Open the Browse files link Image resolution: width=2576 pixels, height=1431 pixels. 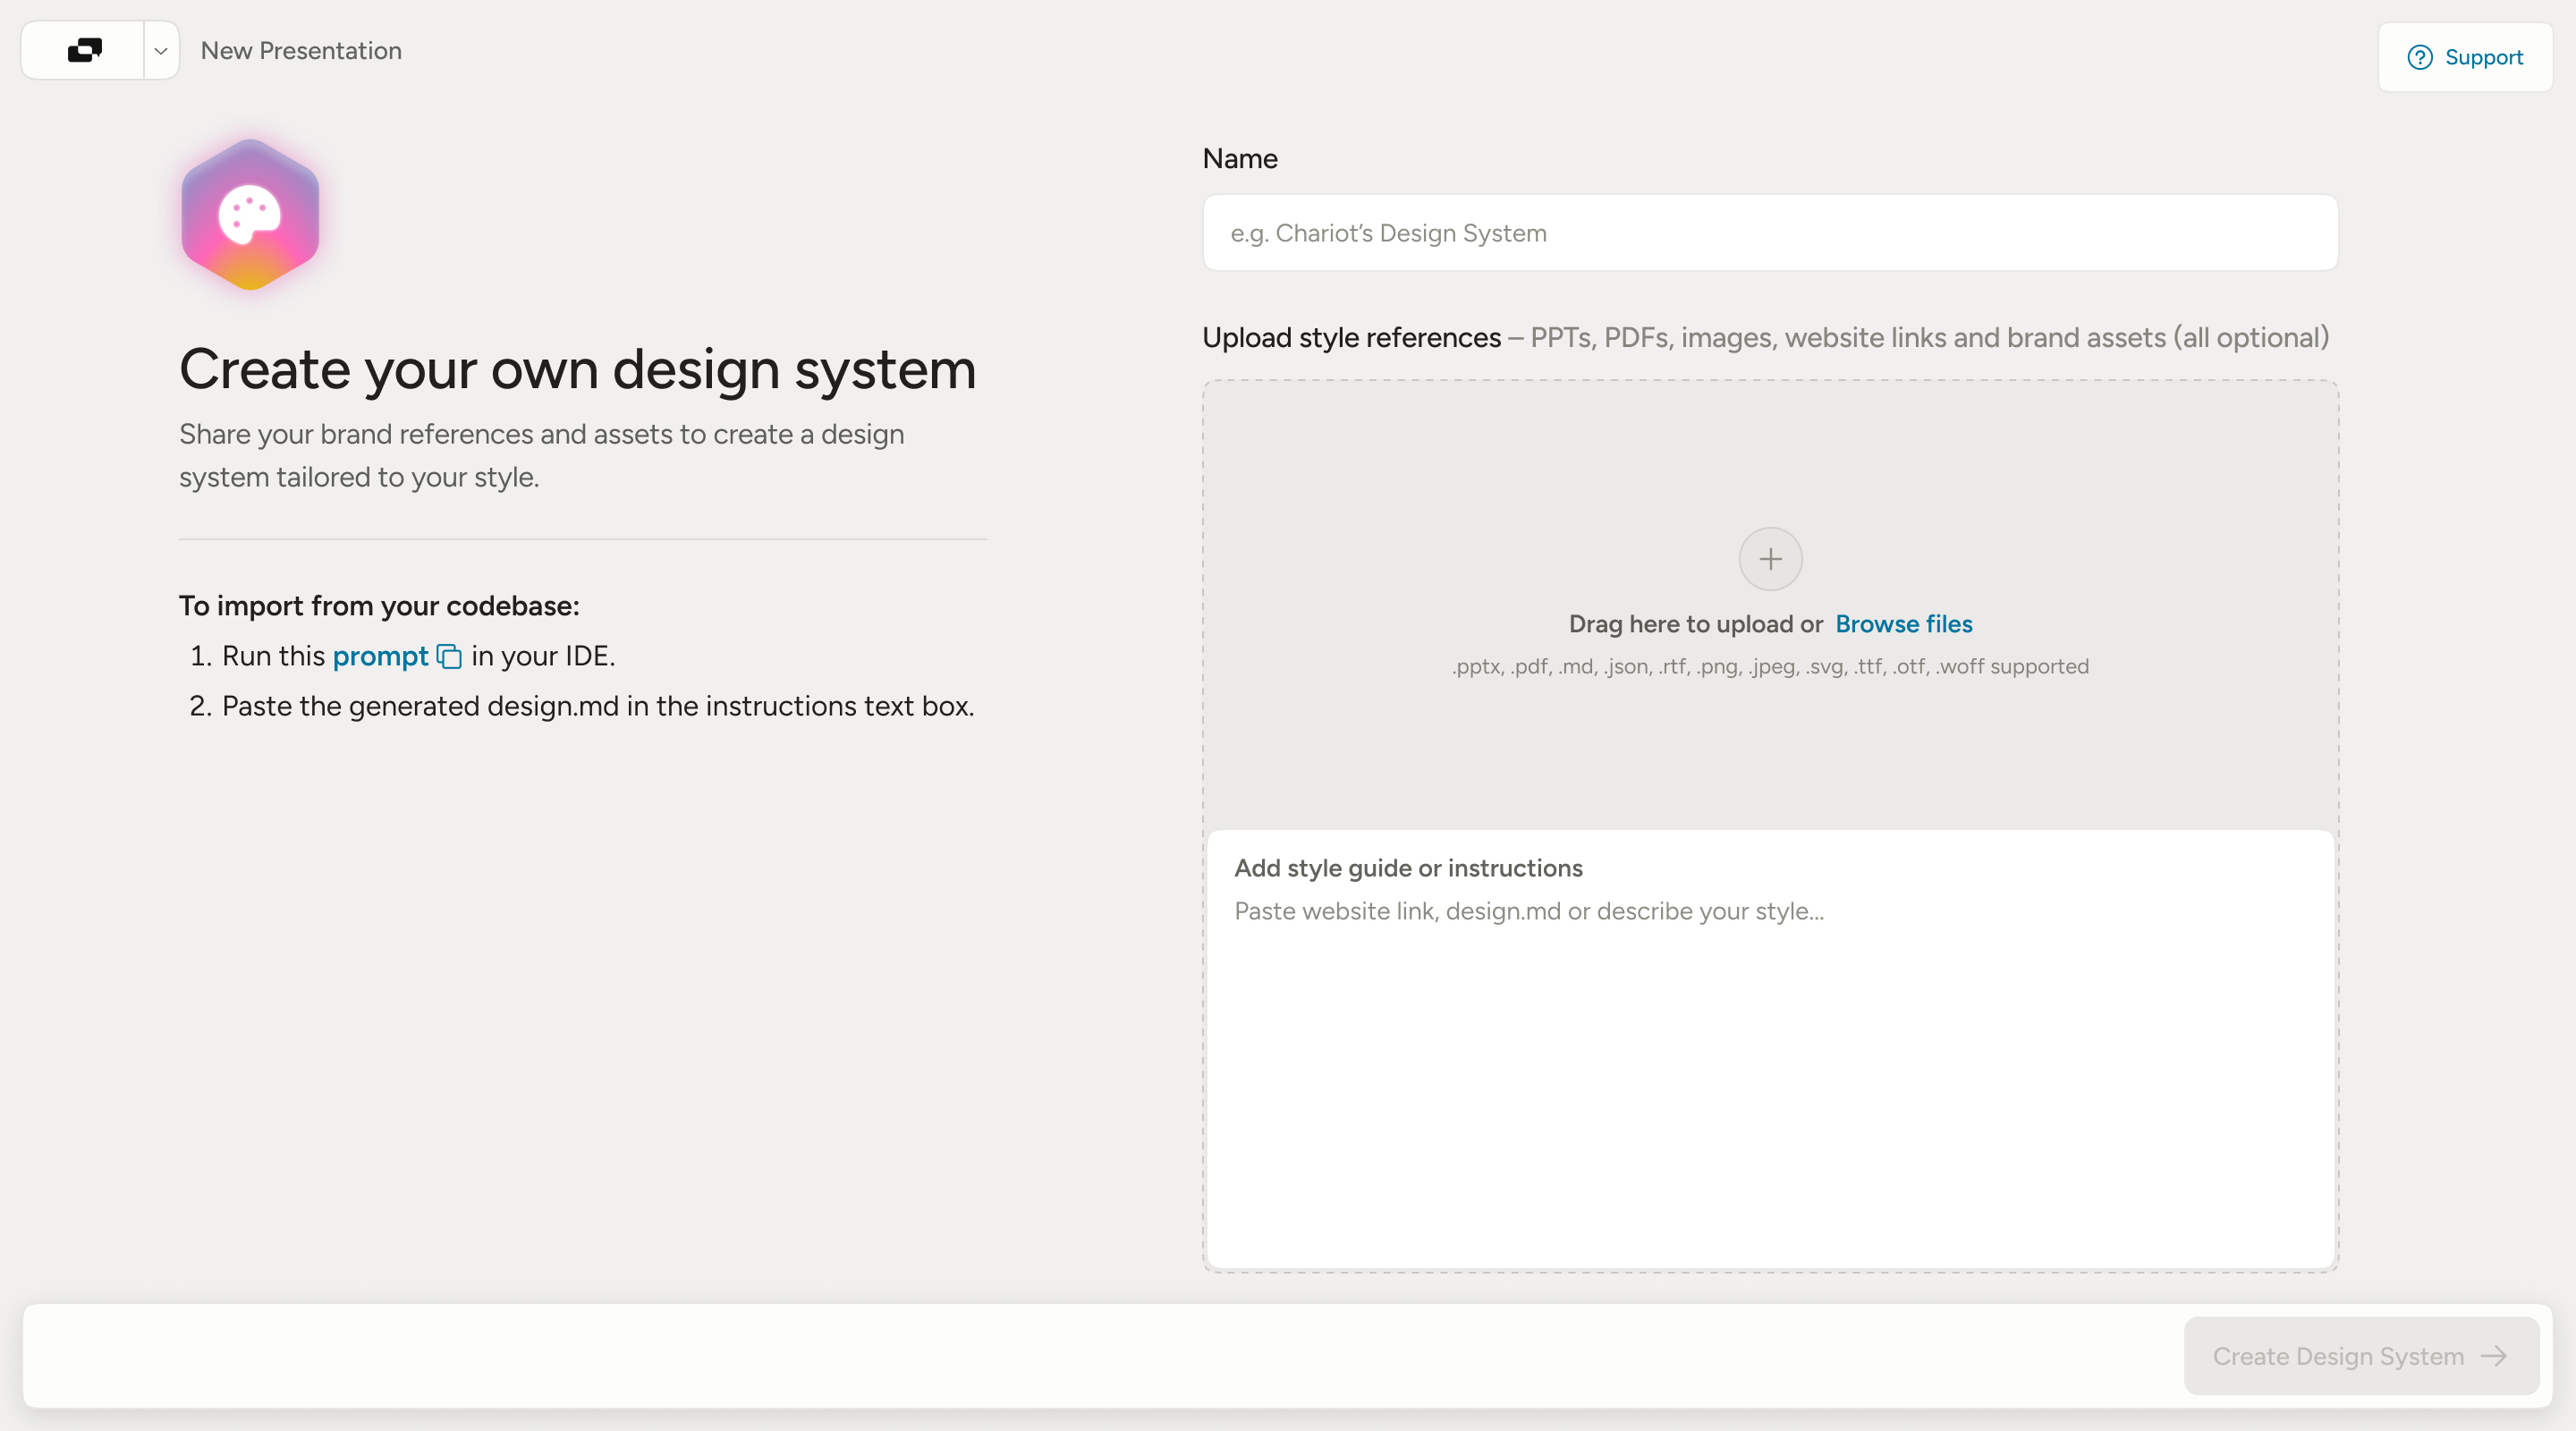coord(1903,624)
